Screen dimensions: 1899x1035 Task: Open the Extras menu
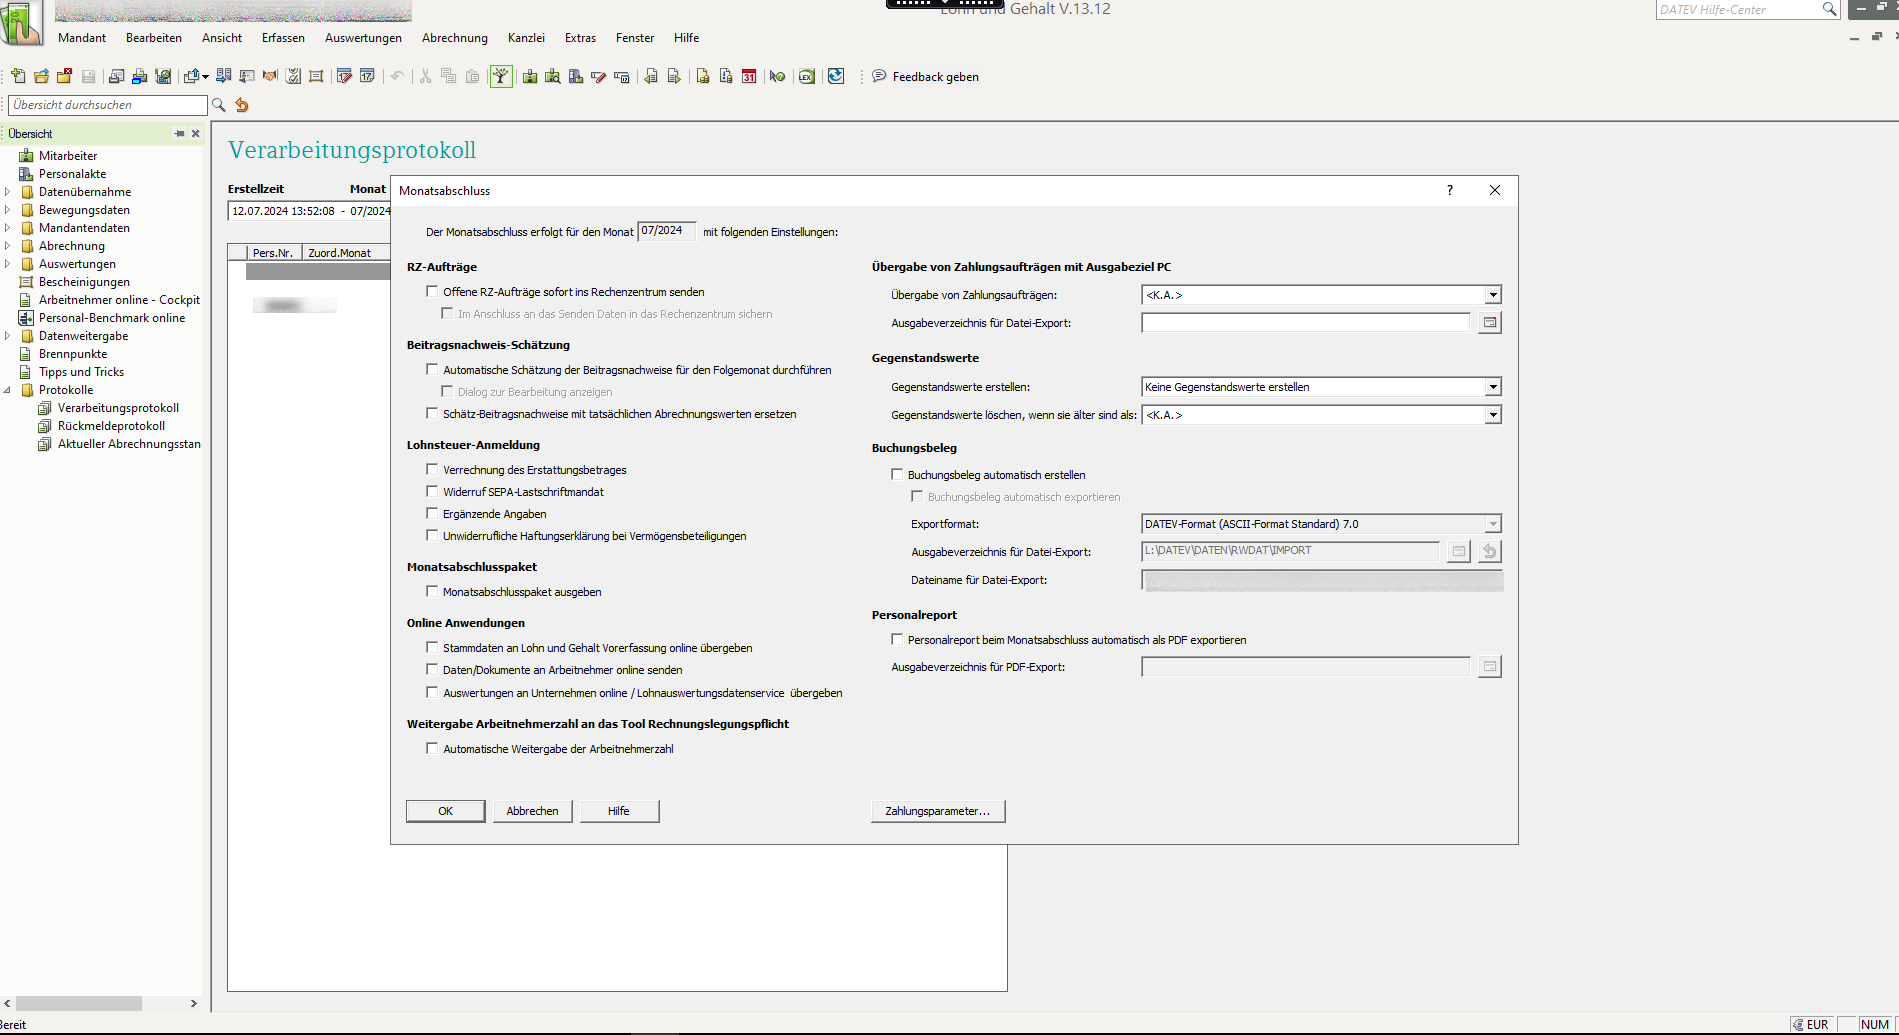[580, 38]
